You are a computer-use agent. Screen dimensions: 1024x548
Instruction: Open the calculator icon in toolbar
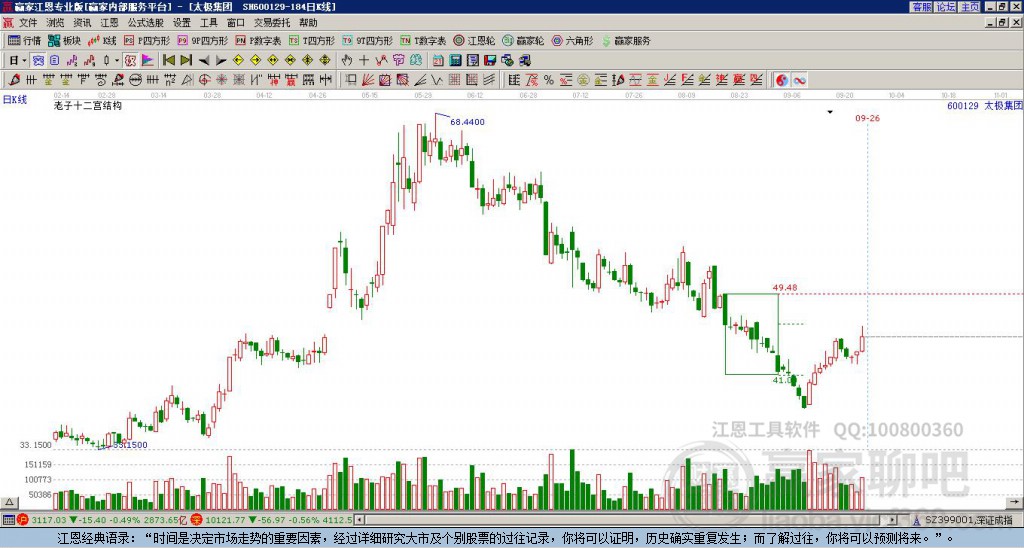point(456,61)
